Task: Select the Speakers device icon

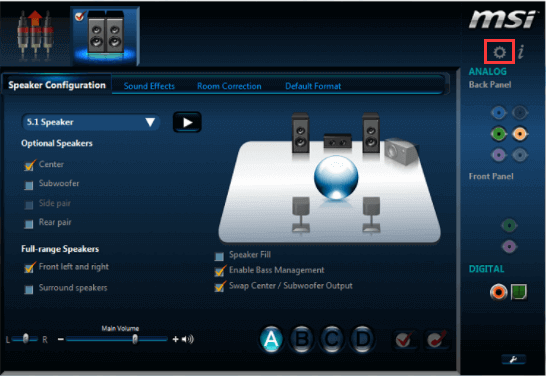Action: coord(106,36)
